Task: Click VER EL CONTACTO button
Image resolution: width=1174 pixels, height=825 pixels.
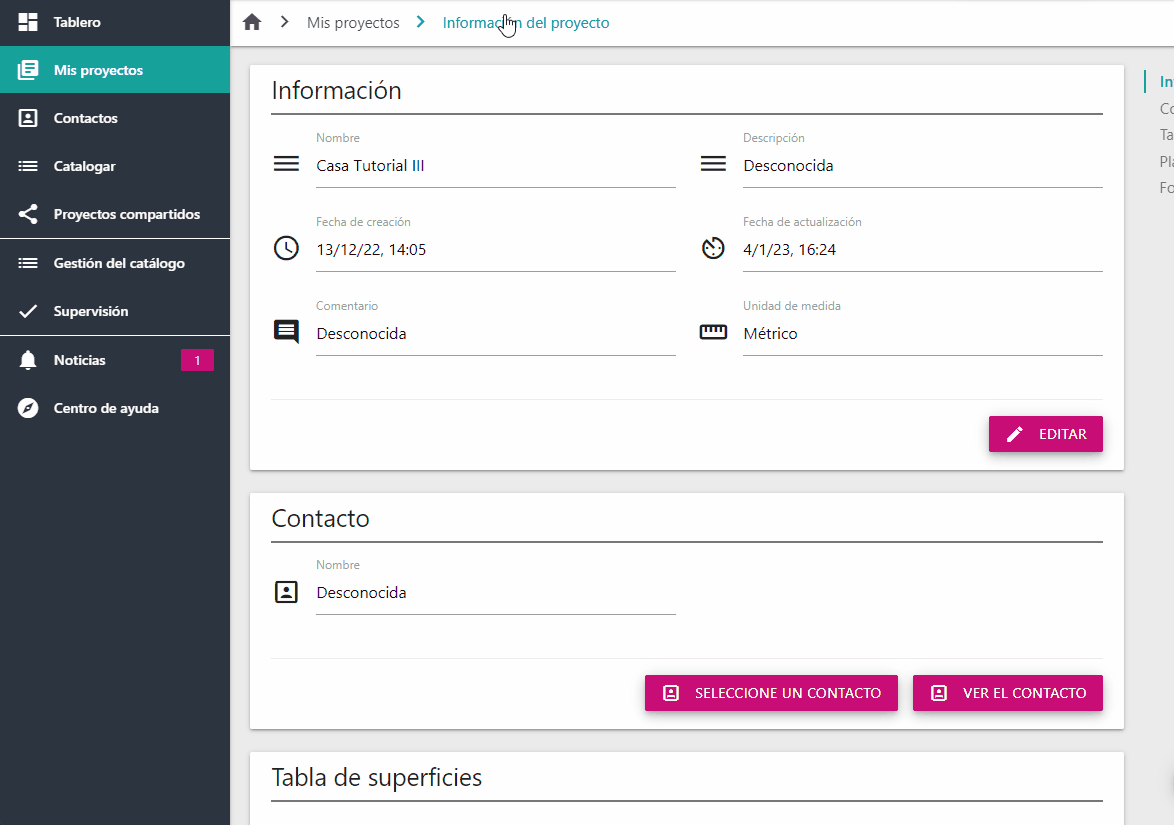Action: [x=1008, y=693]
